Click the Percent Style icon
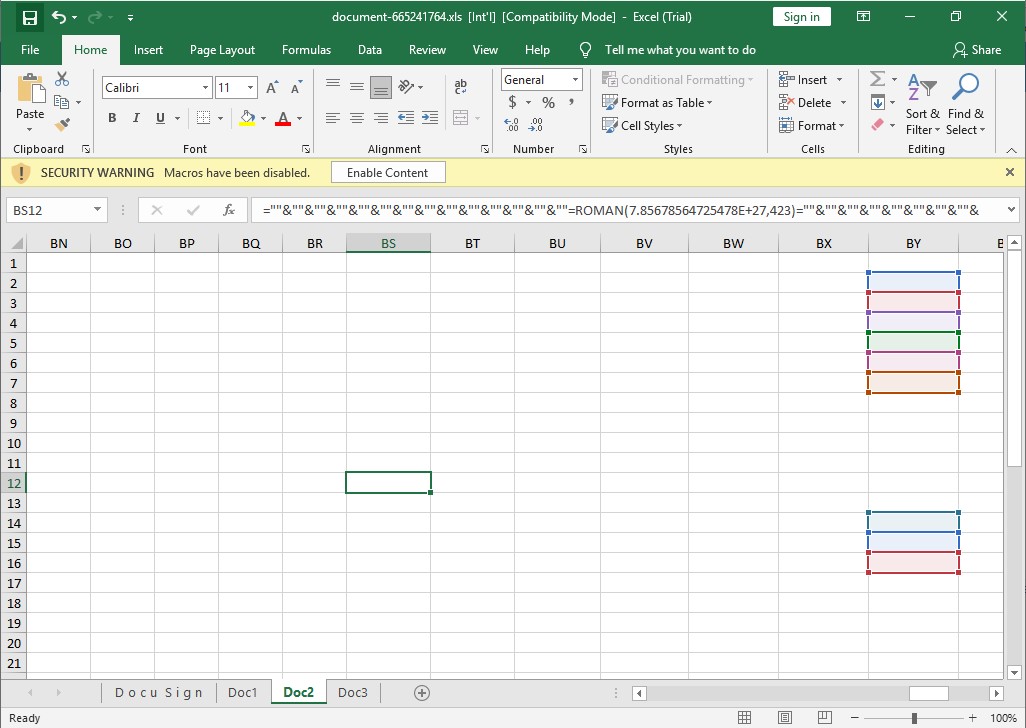The image size is (1026, 728). pos(548,103)
